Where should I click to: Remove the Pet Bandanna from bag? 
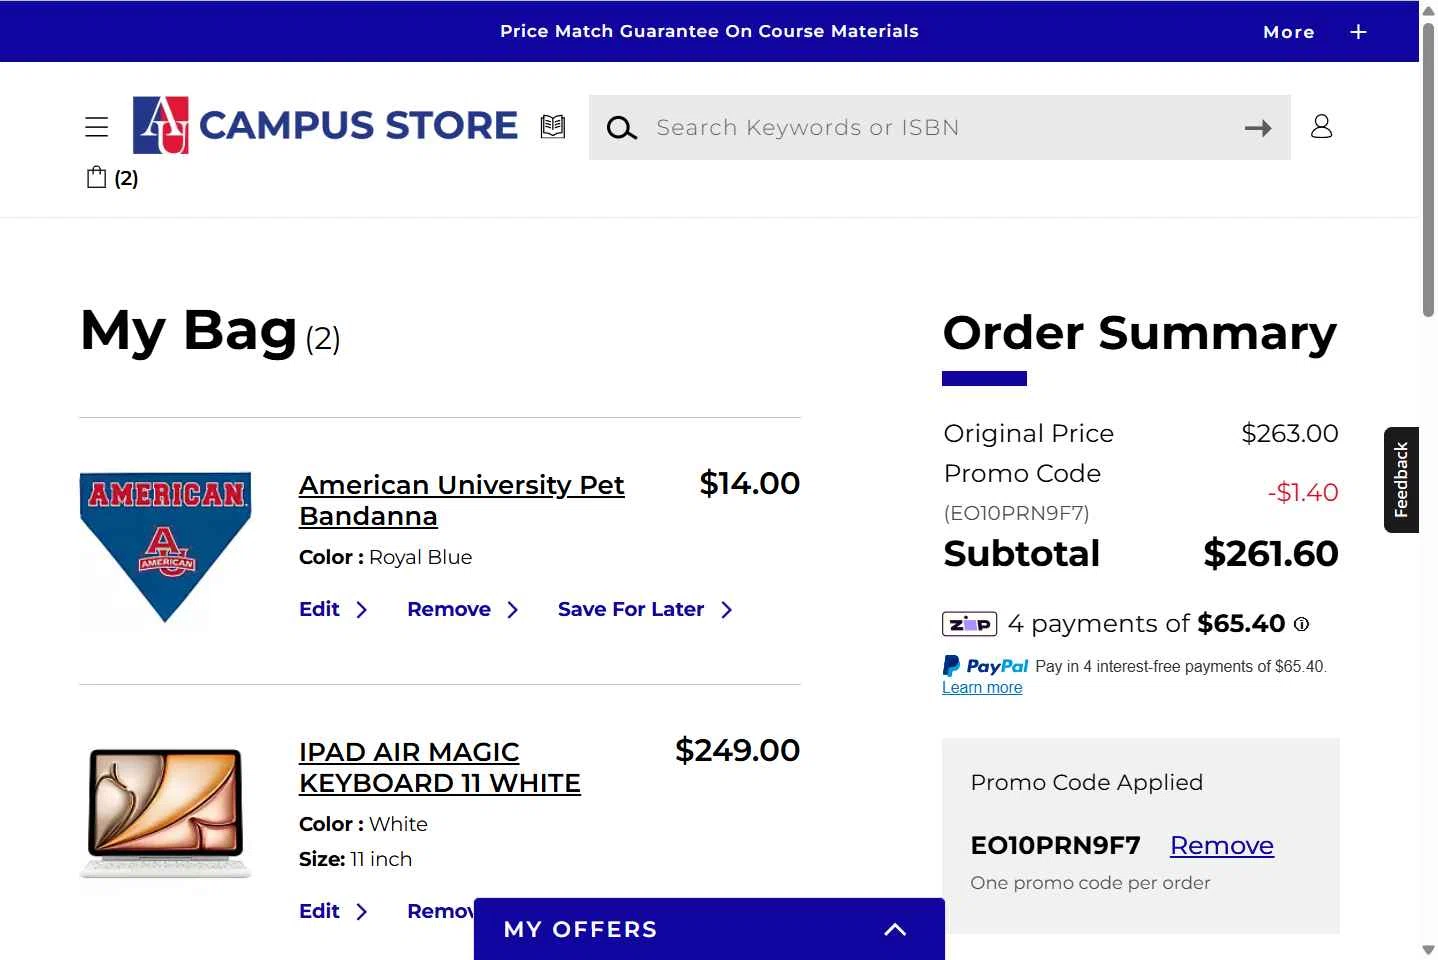tap(462, 609)
